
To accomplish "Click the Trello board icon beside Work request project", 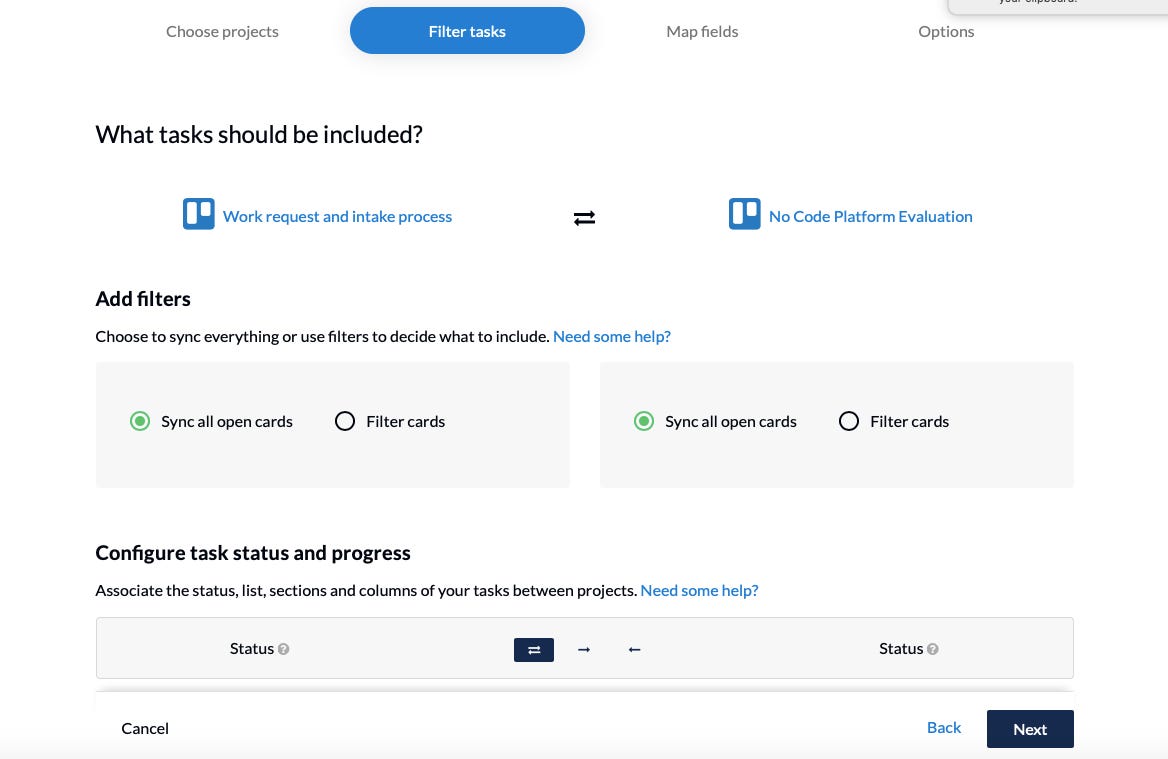I will (x=198, y=213).
